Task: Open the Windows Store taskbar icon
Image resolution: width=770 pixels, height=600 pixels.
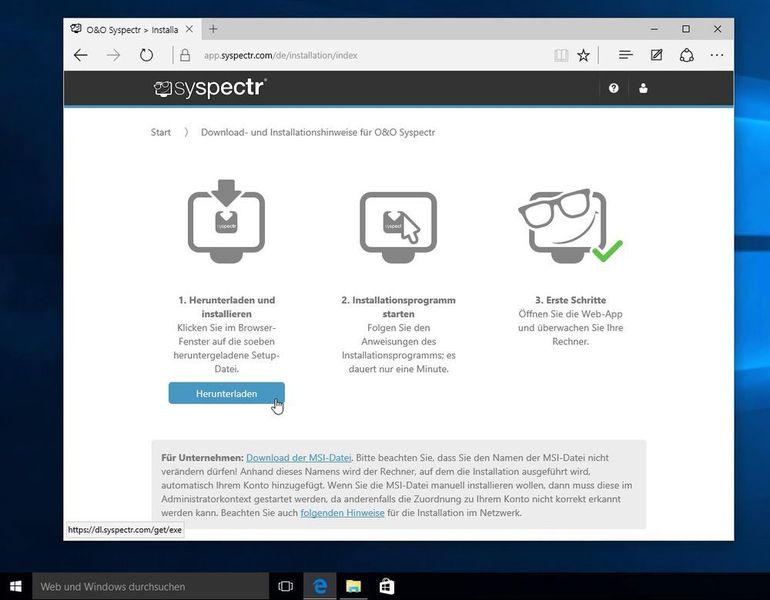Action: (x=387, y=586)
